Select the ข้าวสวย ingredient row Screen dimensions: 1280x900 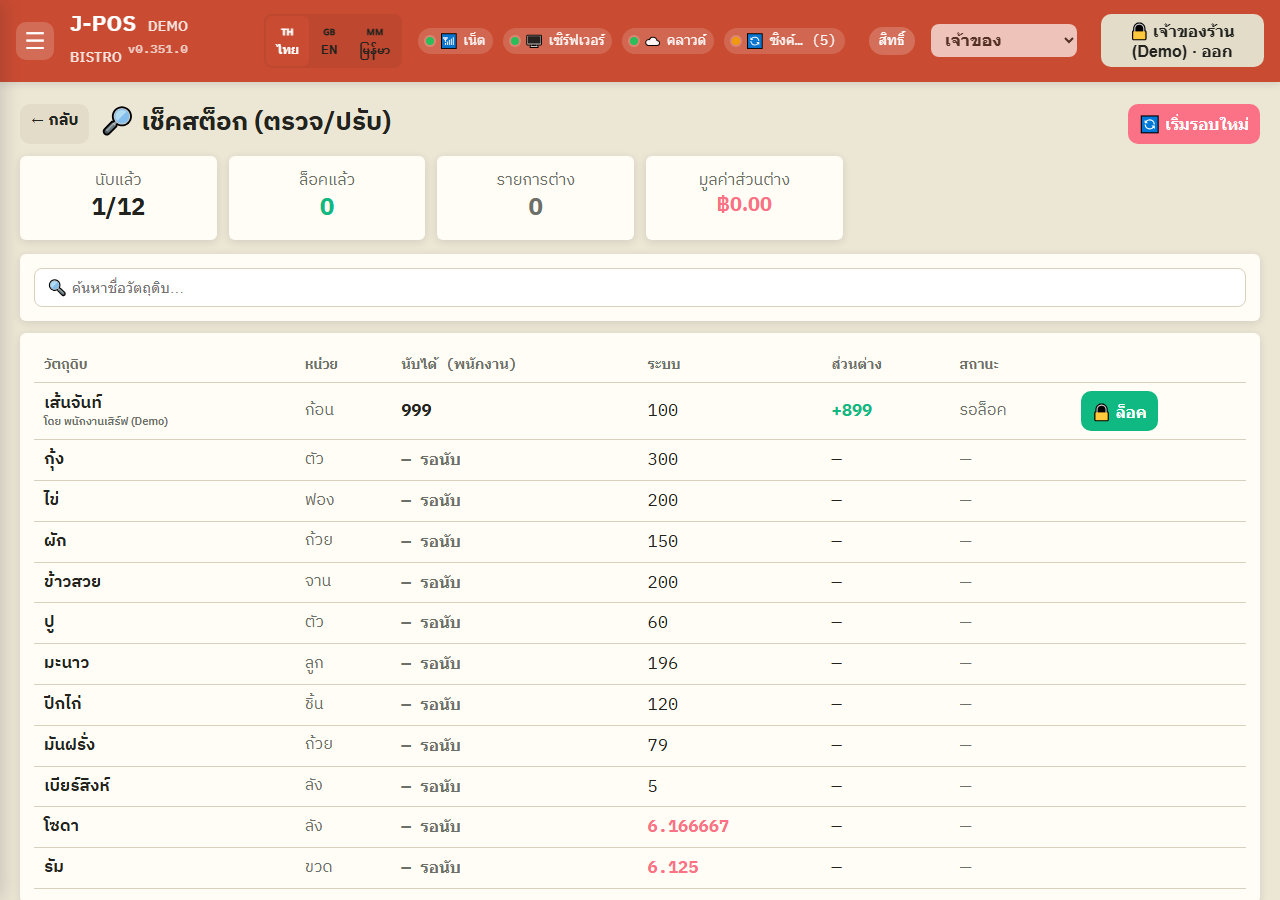[x=640, y=582]
